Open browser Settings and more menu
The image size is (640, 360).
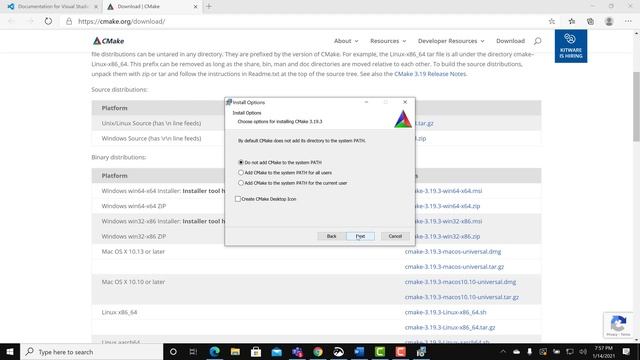point(628,21)
